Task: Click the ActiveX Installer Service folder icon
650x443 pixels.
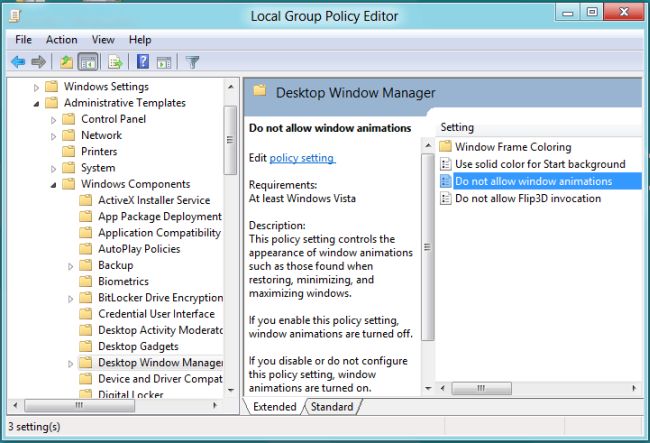Action: click(x=85, y=200)
